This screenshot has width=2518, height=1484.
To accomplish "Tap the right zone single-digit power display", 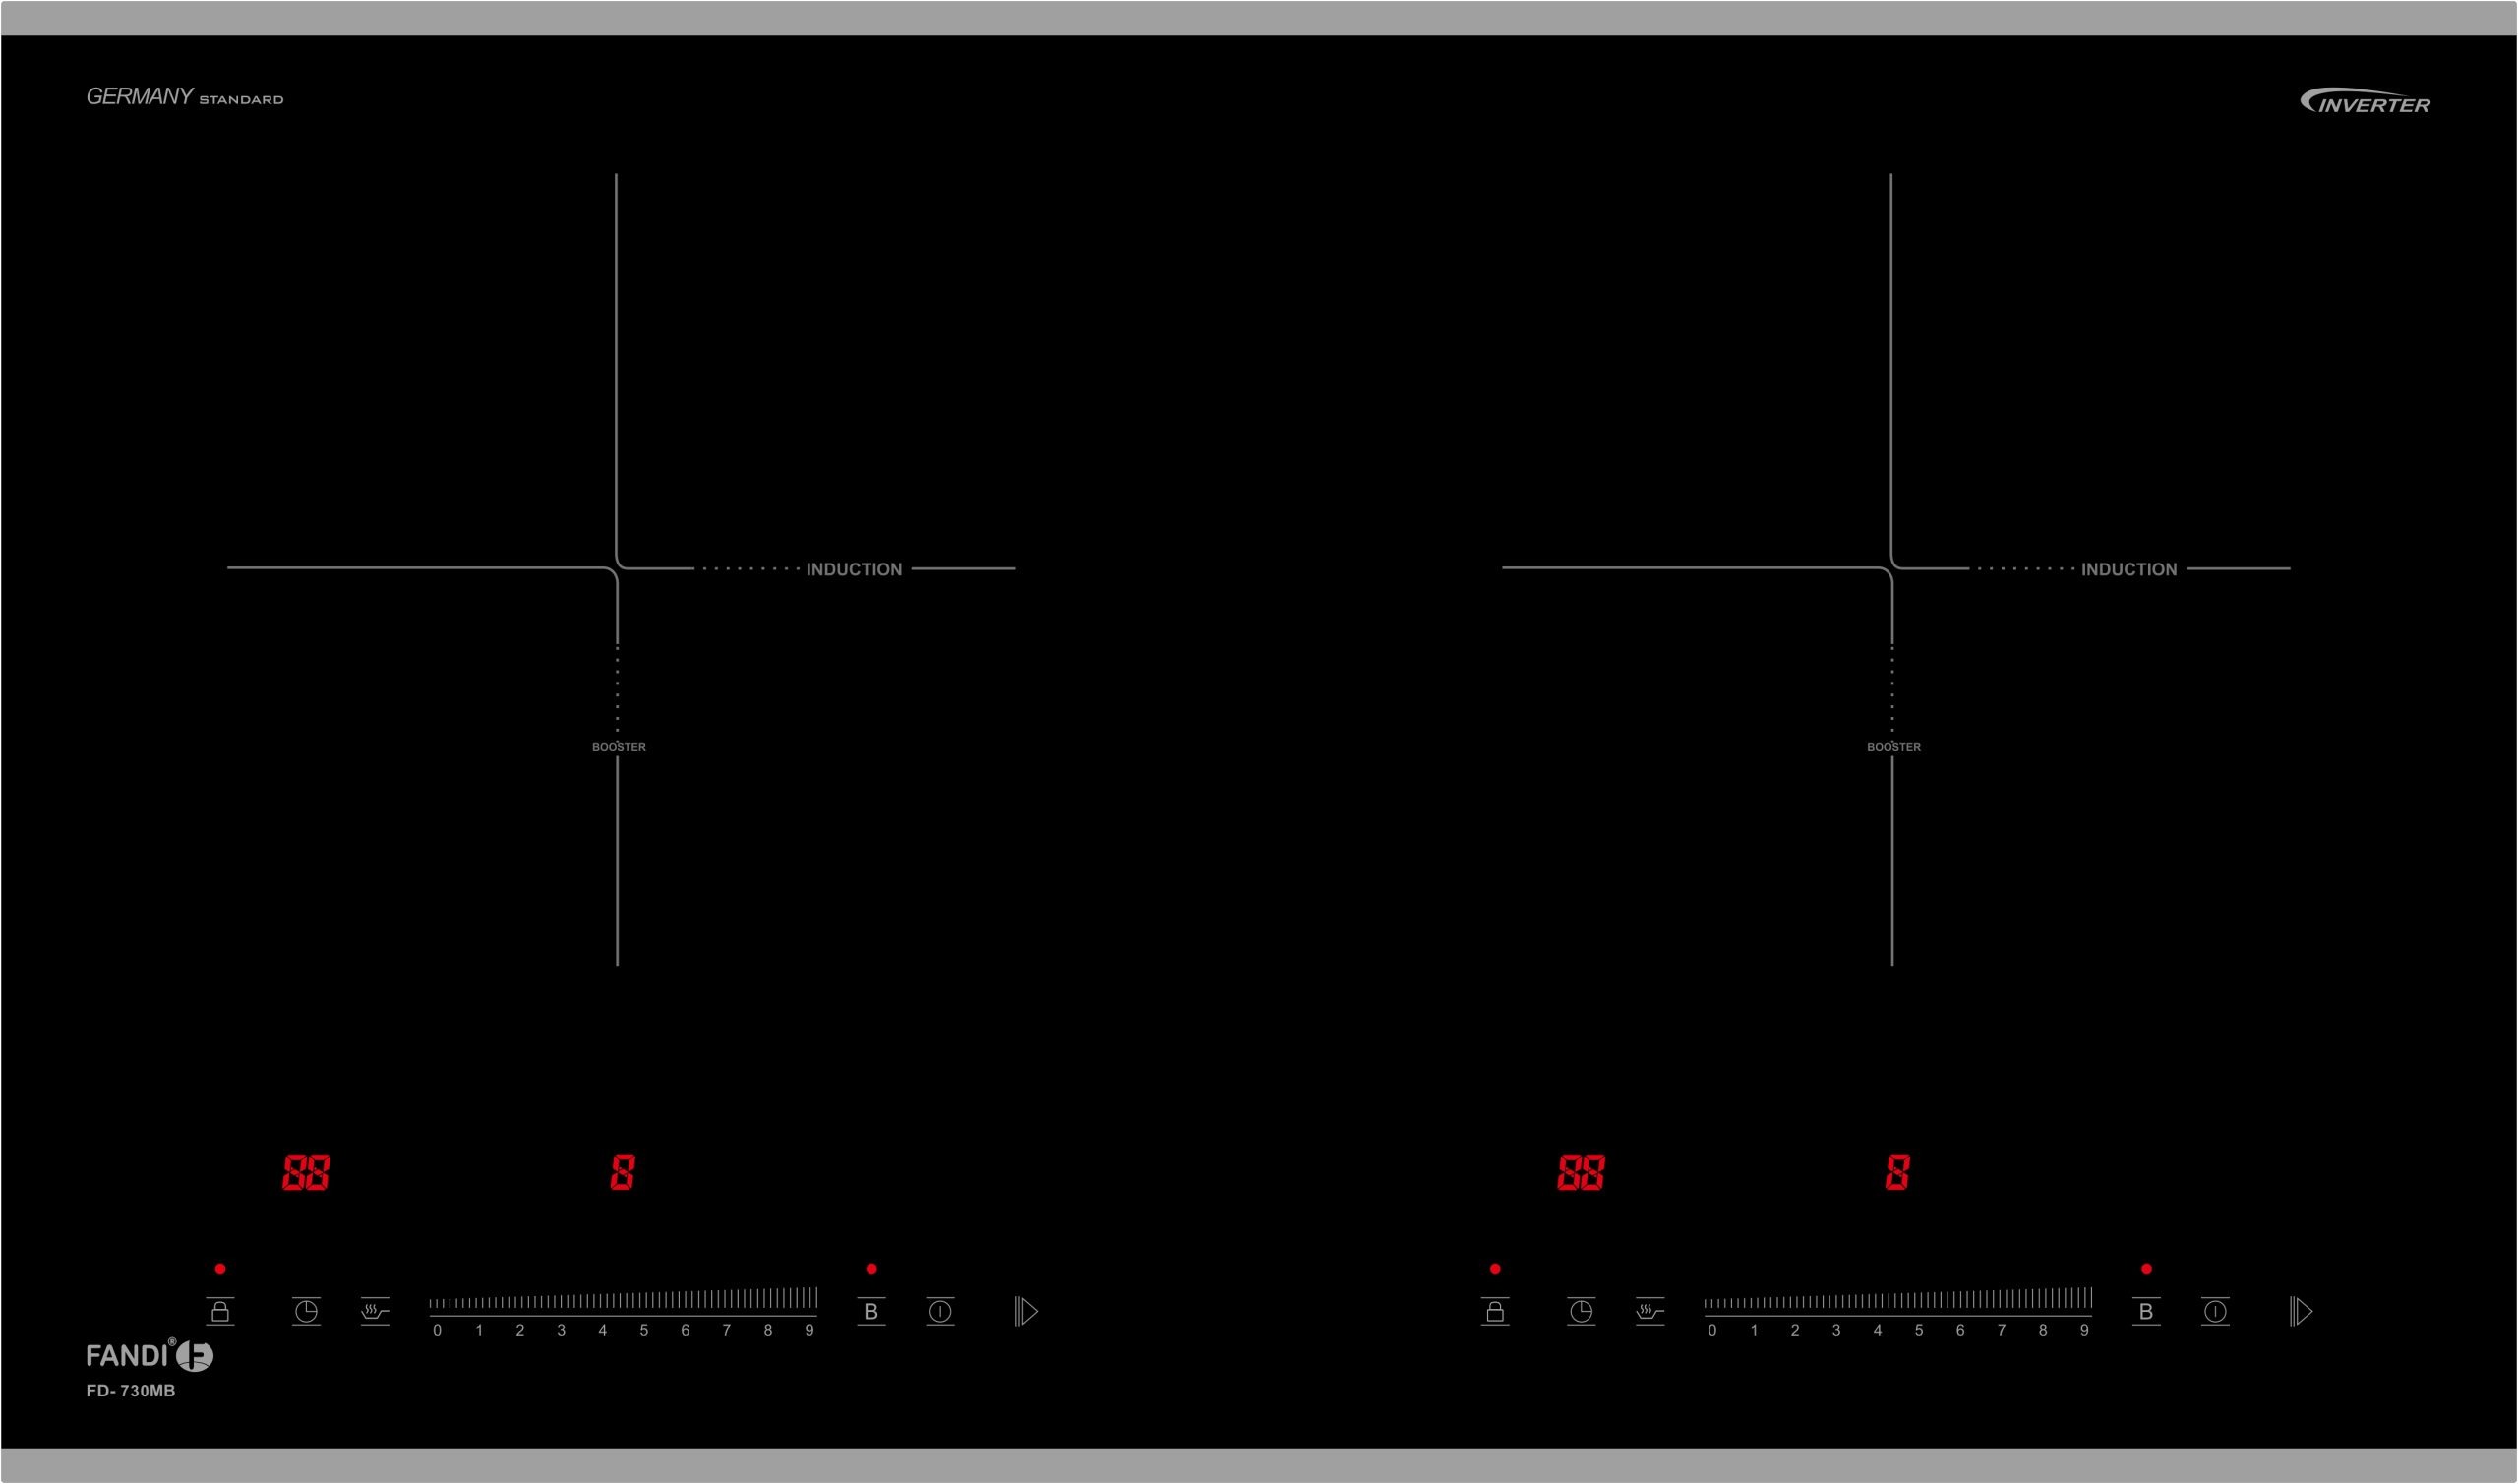I will (x=1897, y=1172).
